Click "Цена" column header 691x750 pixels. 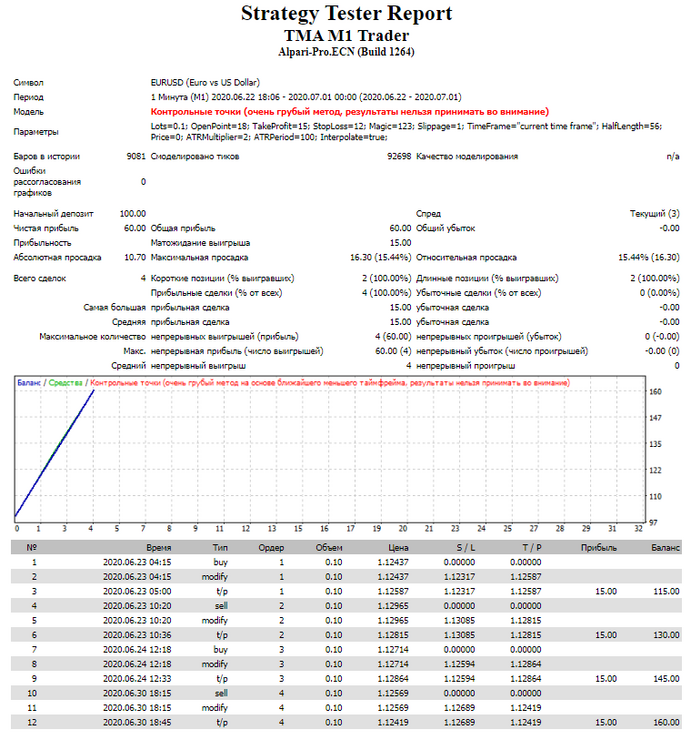point(398,548)
